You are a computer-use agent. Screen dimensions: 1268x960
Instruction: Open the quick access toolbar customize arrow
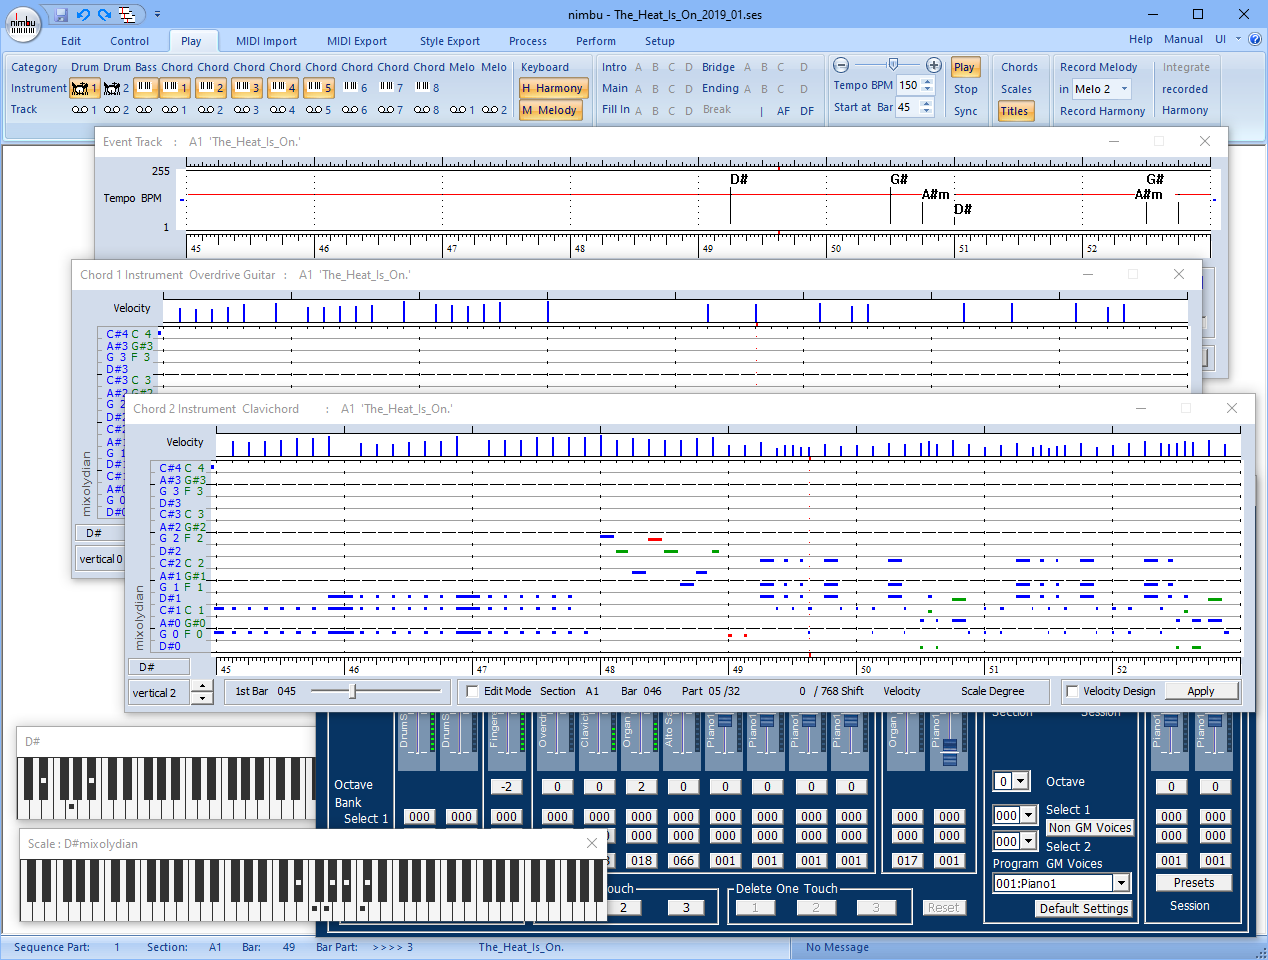157,14
